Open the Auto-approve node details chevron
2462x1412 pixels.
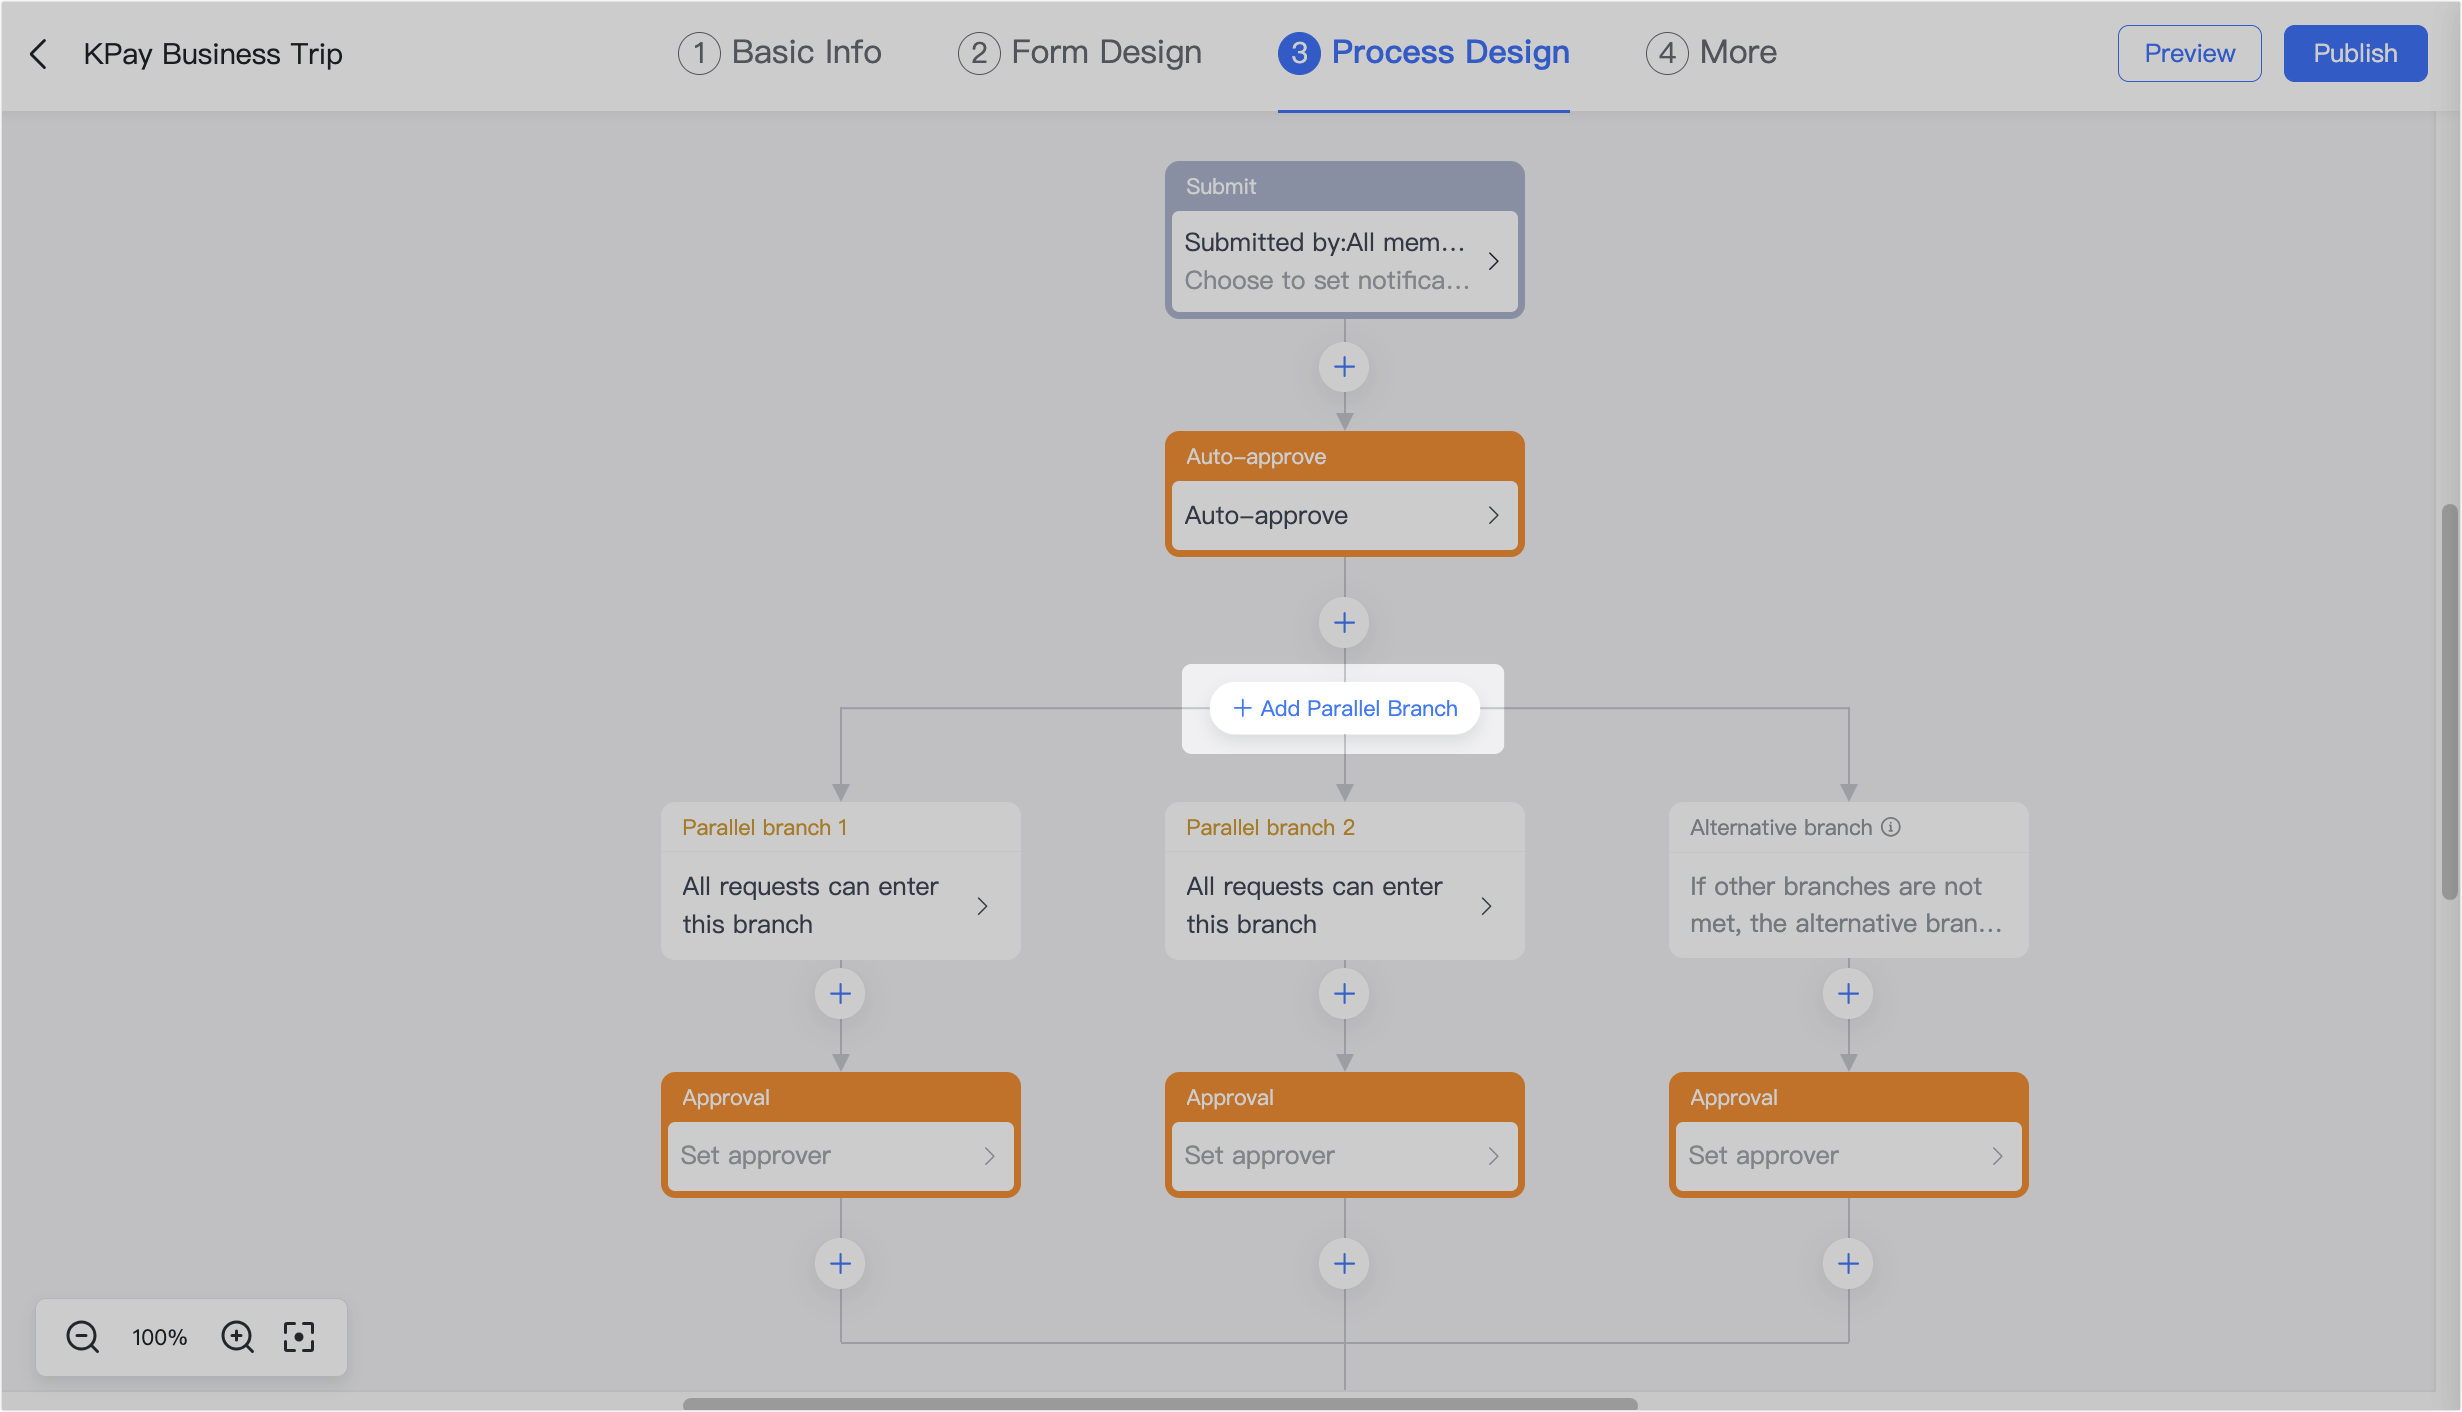click(1493, 515)
